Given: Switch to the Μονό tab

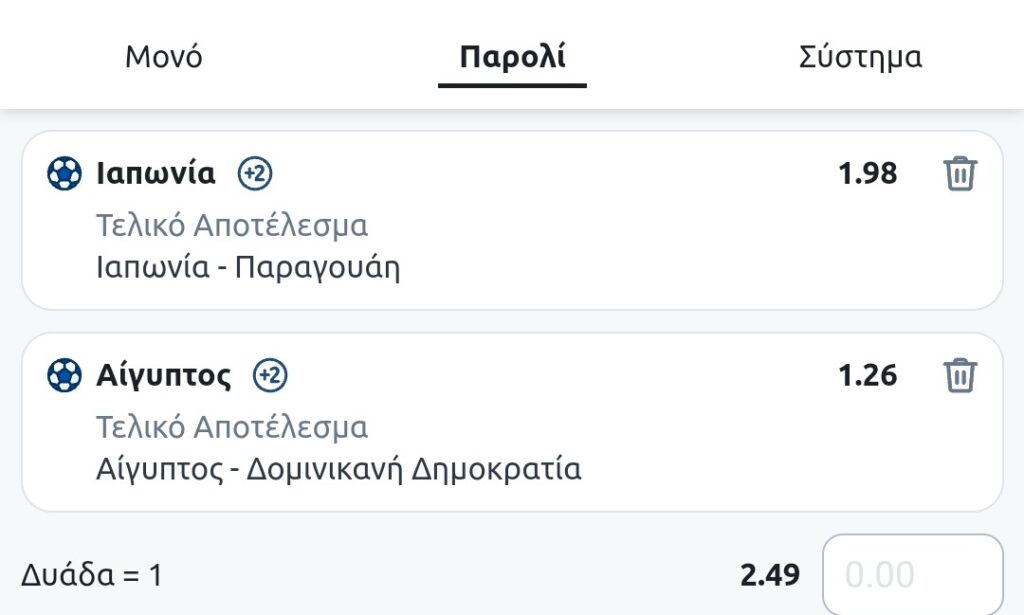Looking at the screenshot, I should click(164, 57).
